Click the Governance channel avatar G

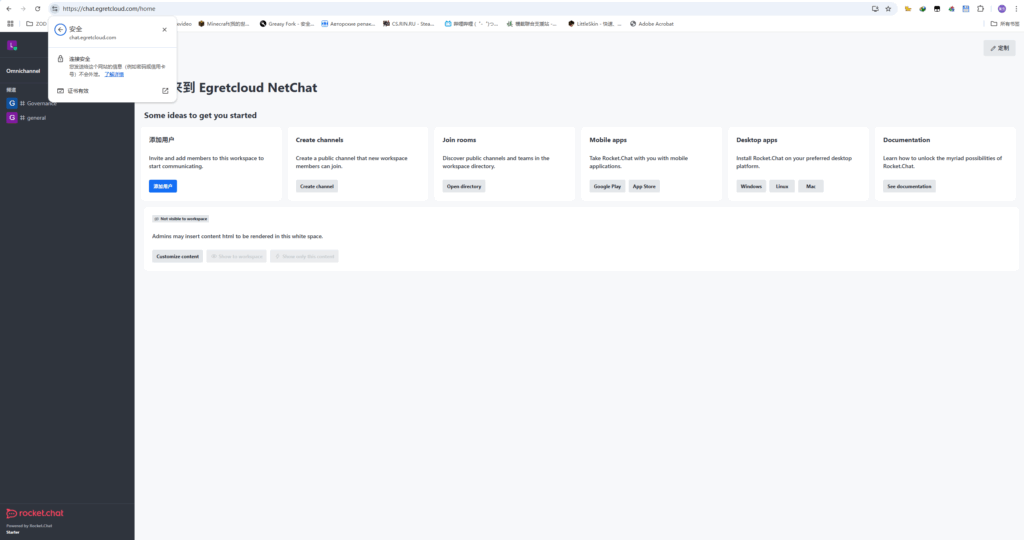[12, 103]
